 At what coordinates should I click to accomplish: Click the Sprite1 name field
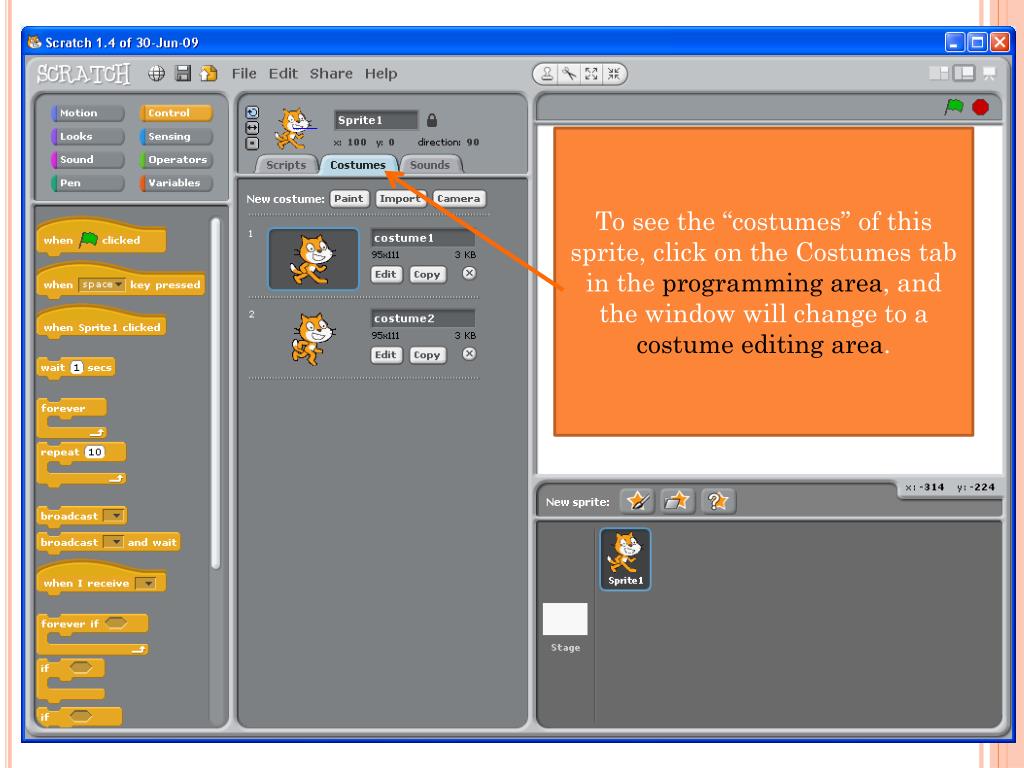[376, 120]
